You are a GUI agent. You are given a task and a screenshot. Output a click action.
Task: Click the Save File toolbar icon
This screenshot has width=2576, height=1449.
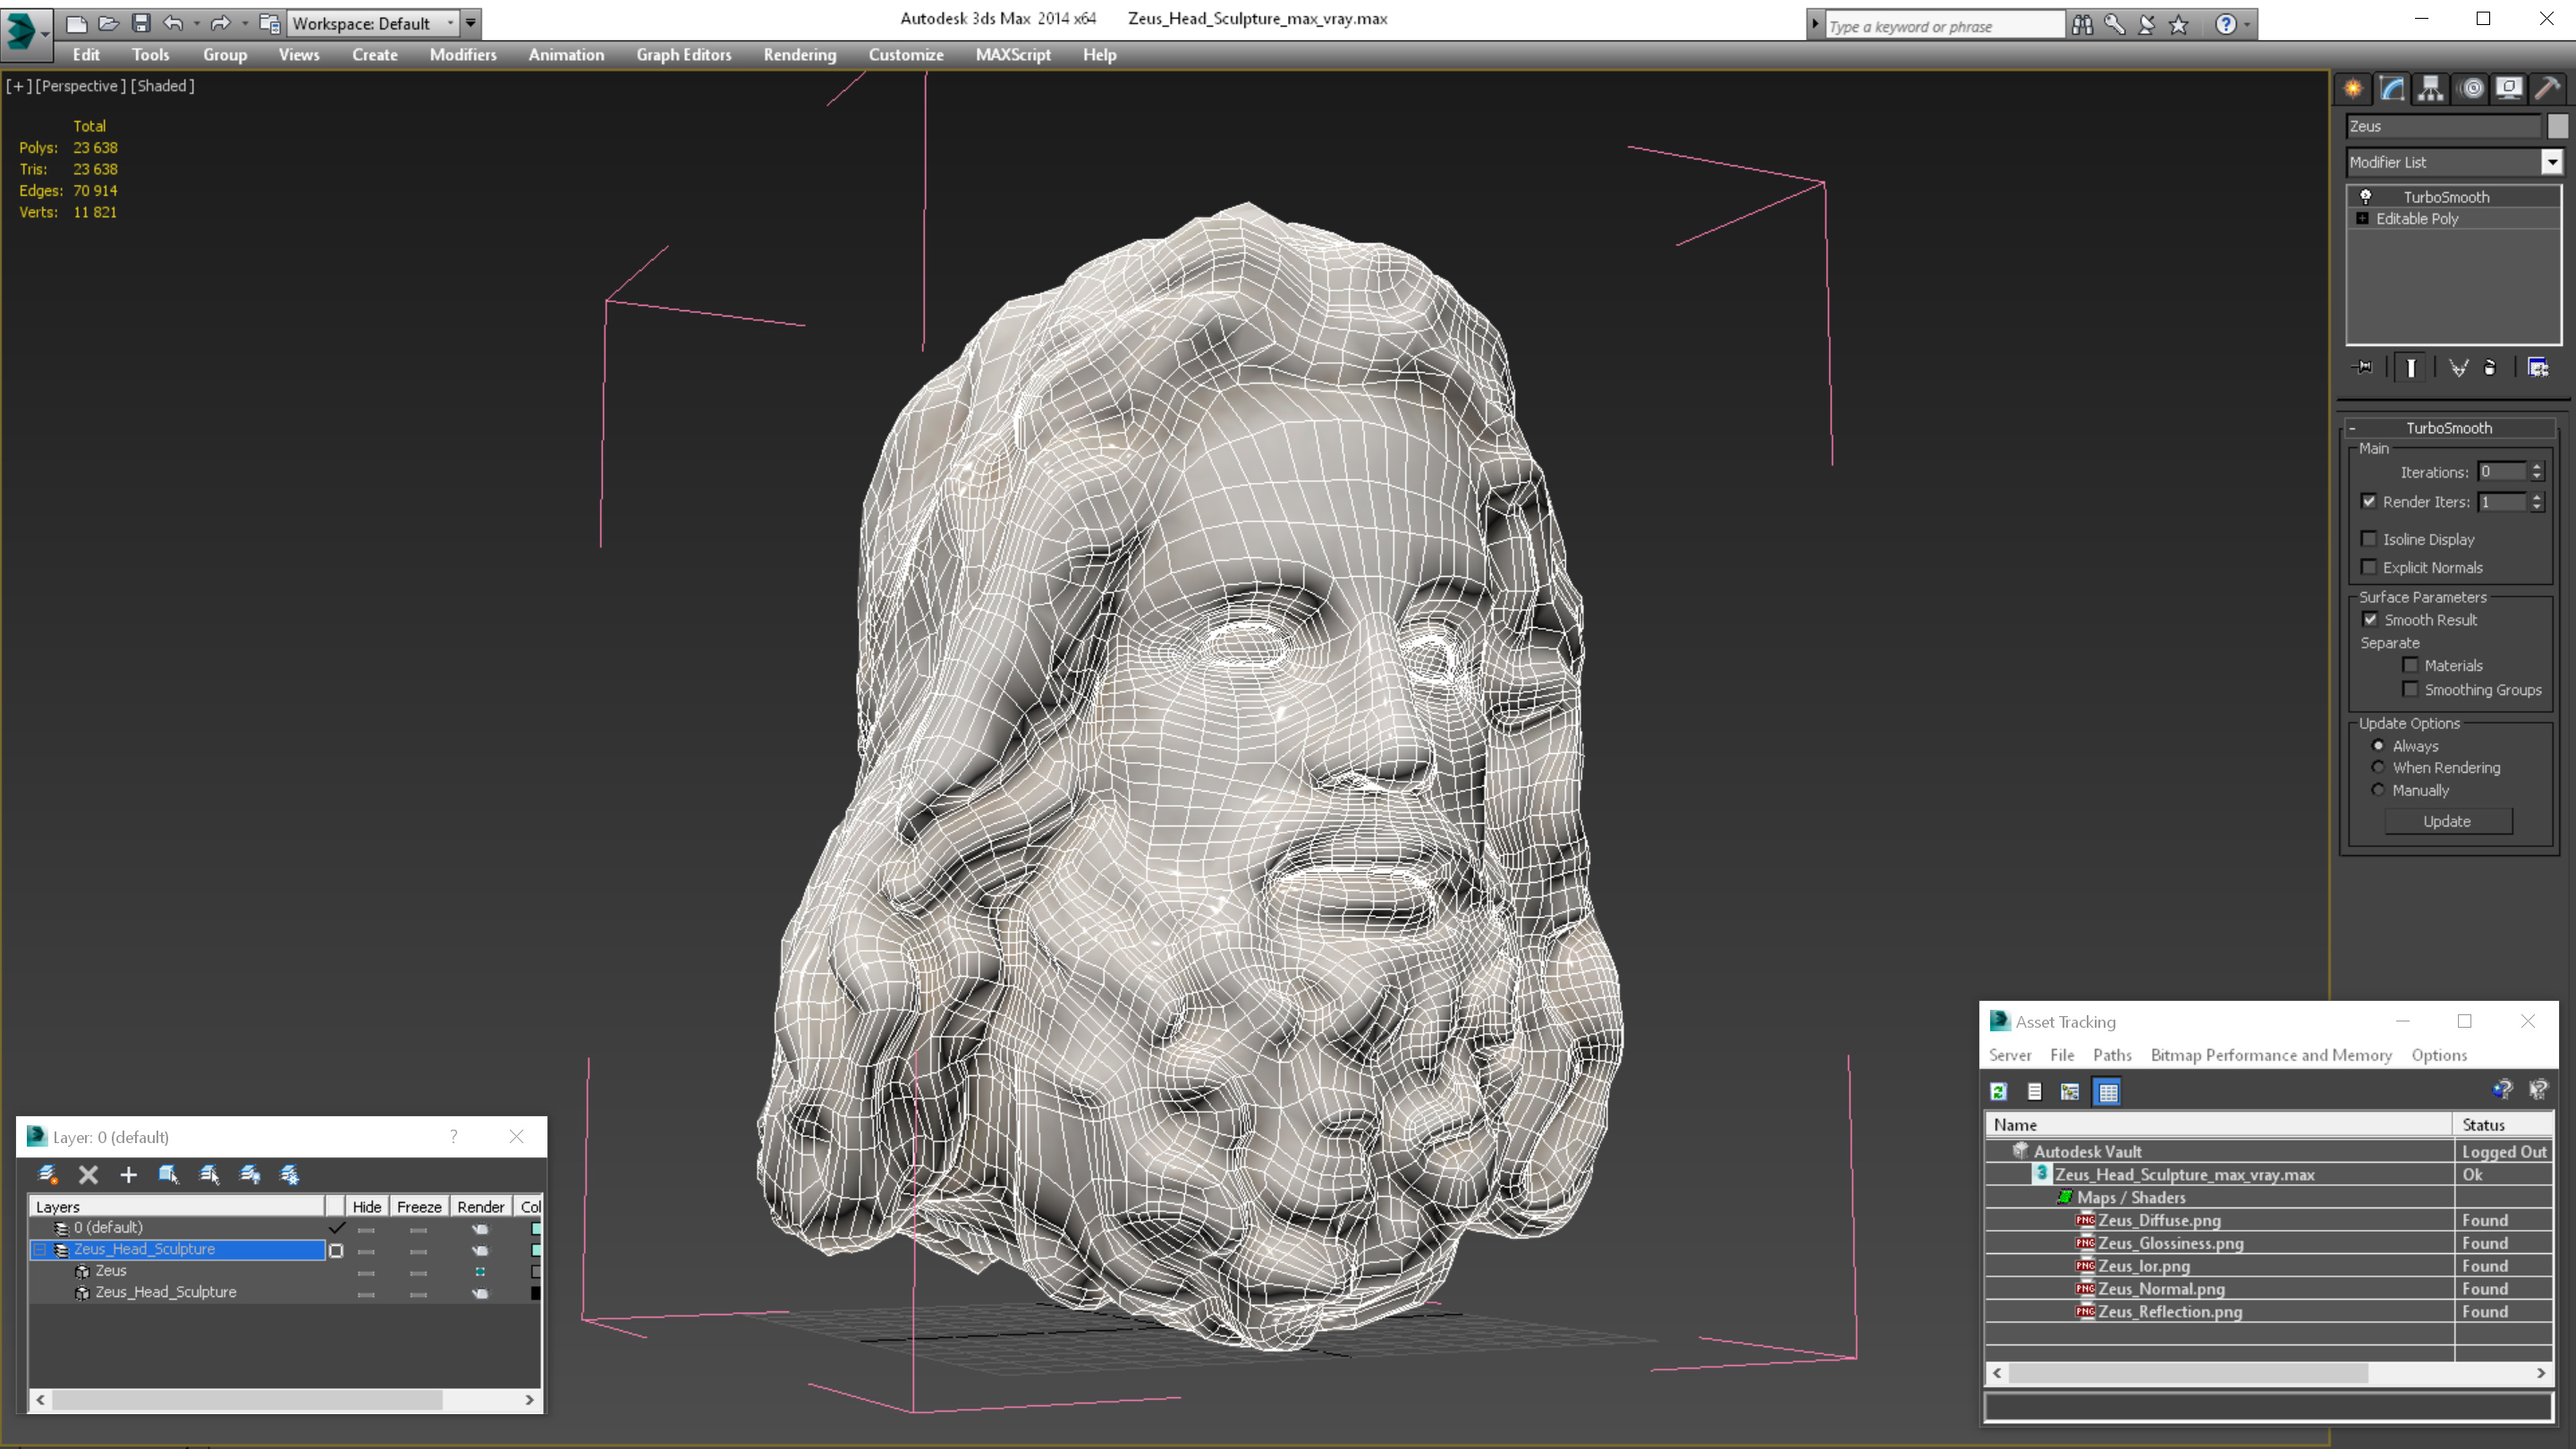pyautogui.click(x=141, y=23)
